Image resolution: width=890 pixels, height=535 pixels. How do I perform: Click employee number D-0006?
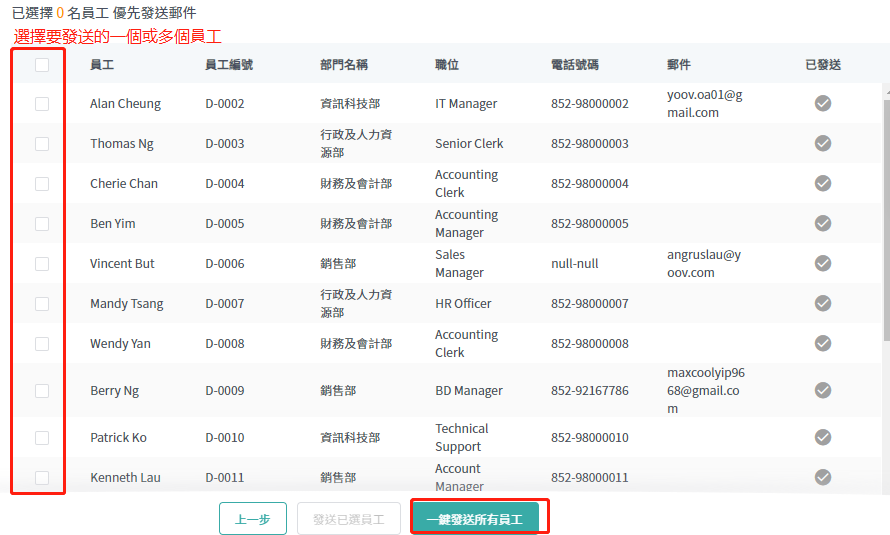[225, 264]
